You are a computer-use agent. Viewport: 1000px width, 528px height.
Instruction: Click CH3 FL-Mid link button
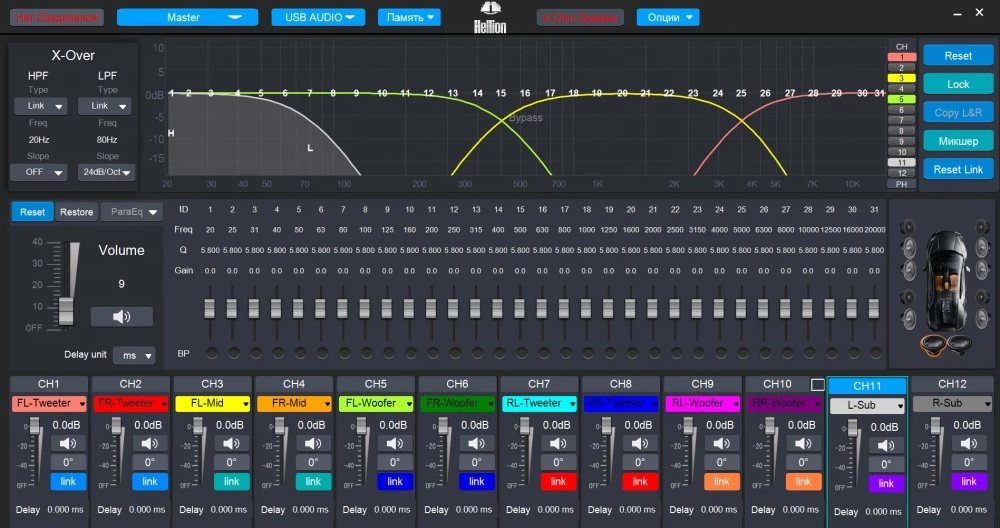point(232,481)
